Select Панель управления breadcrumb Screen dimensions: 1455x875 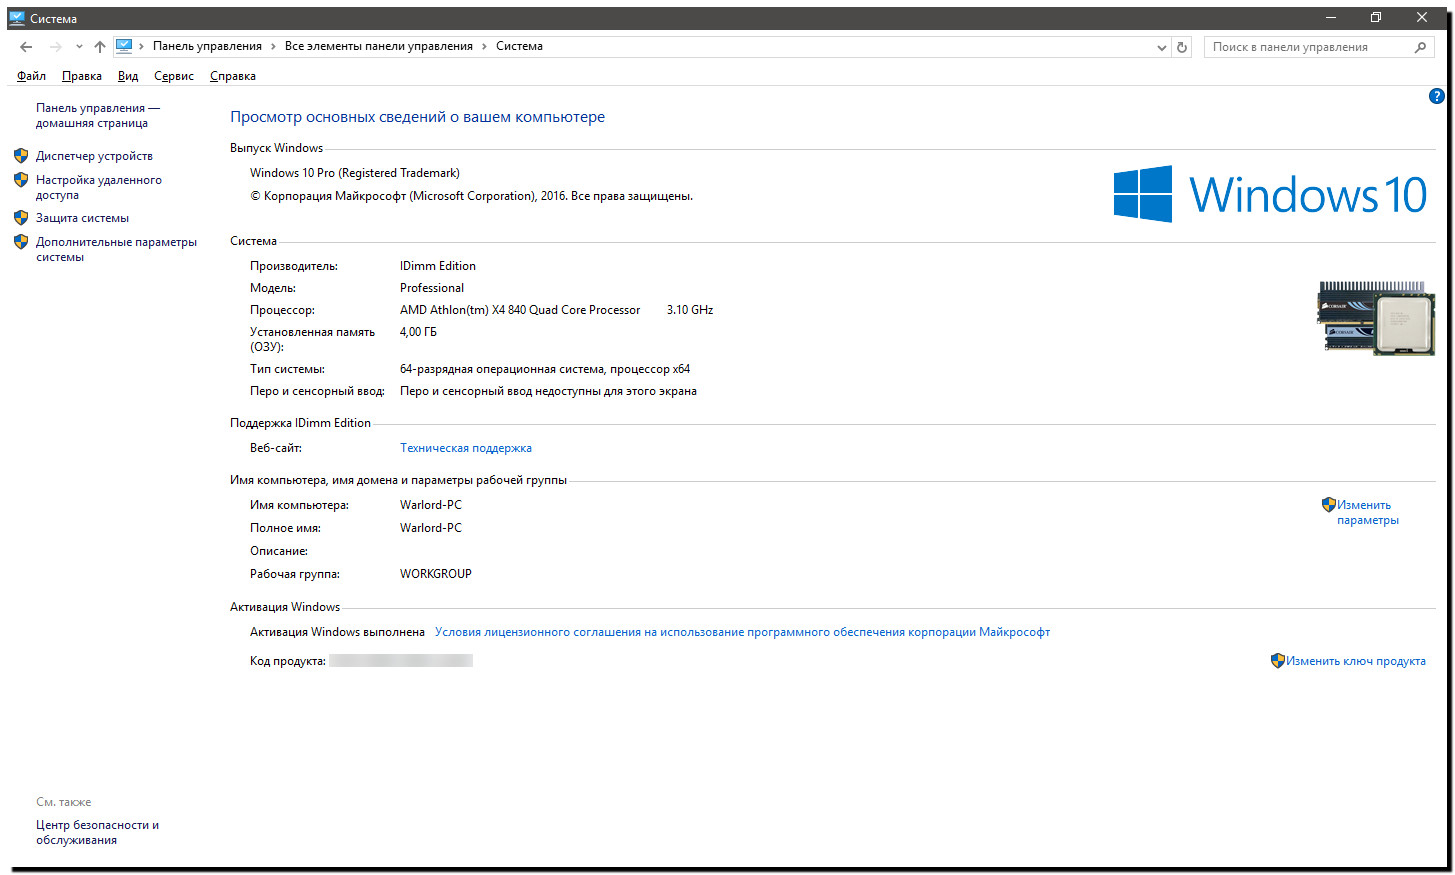click(x=207, y=46)
